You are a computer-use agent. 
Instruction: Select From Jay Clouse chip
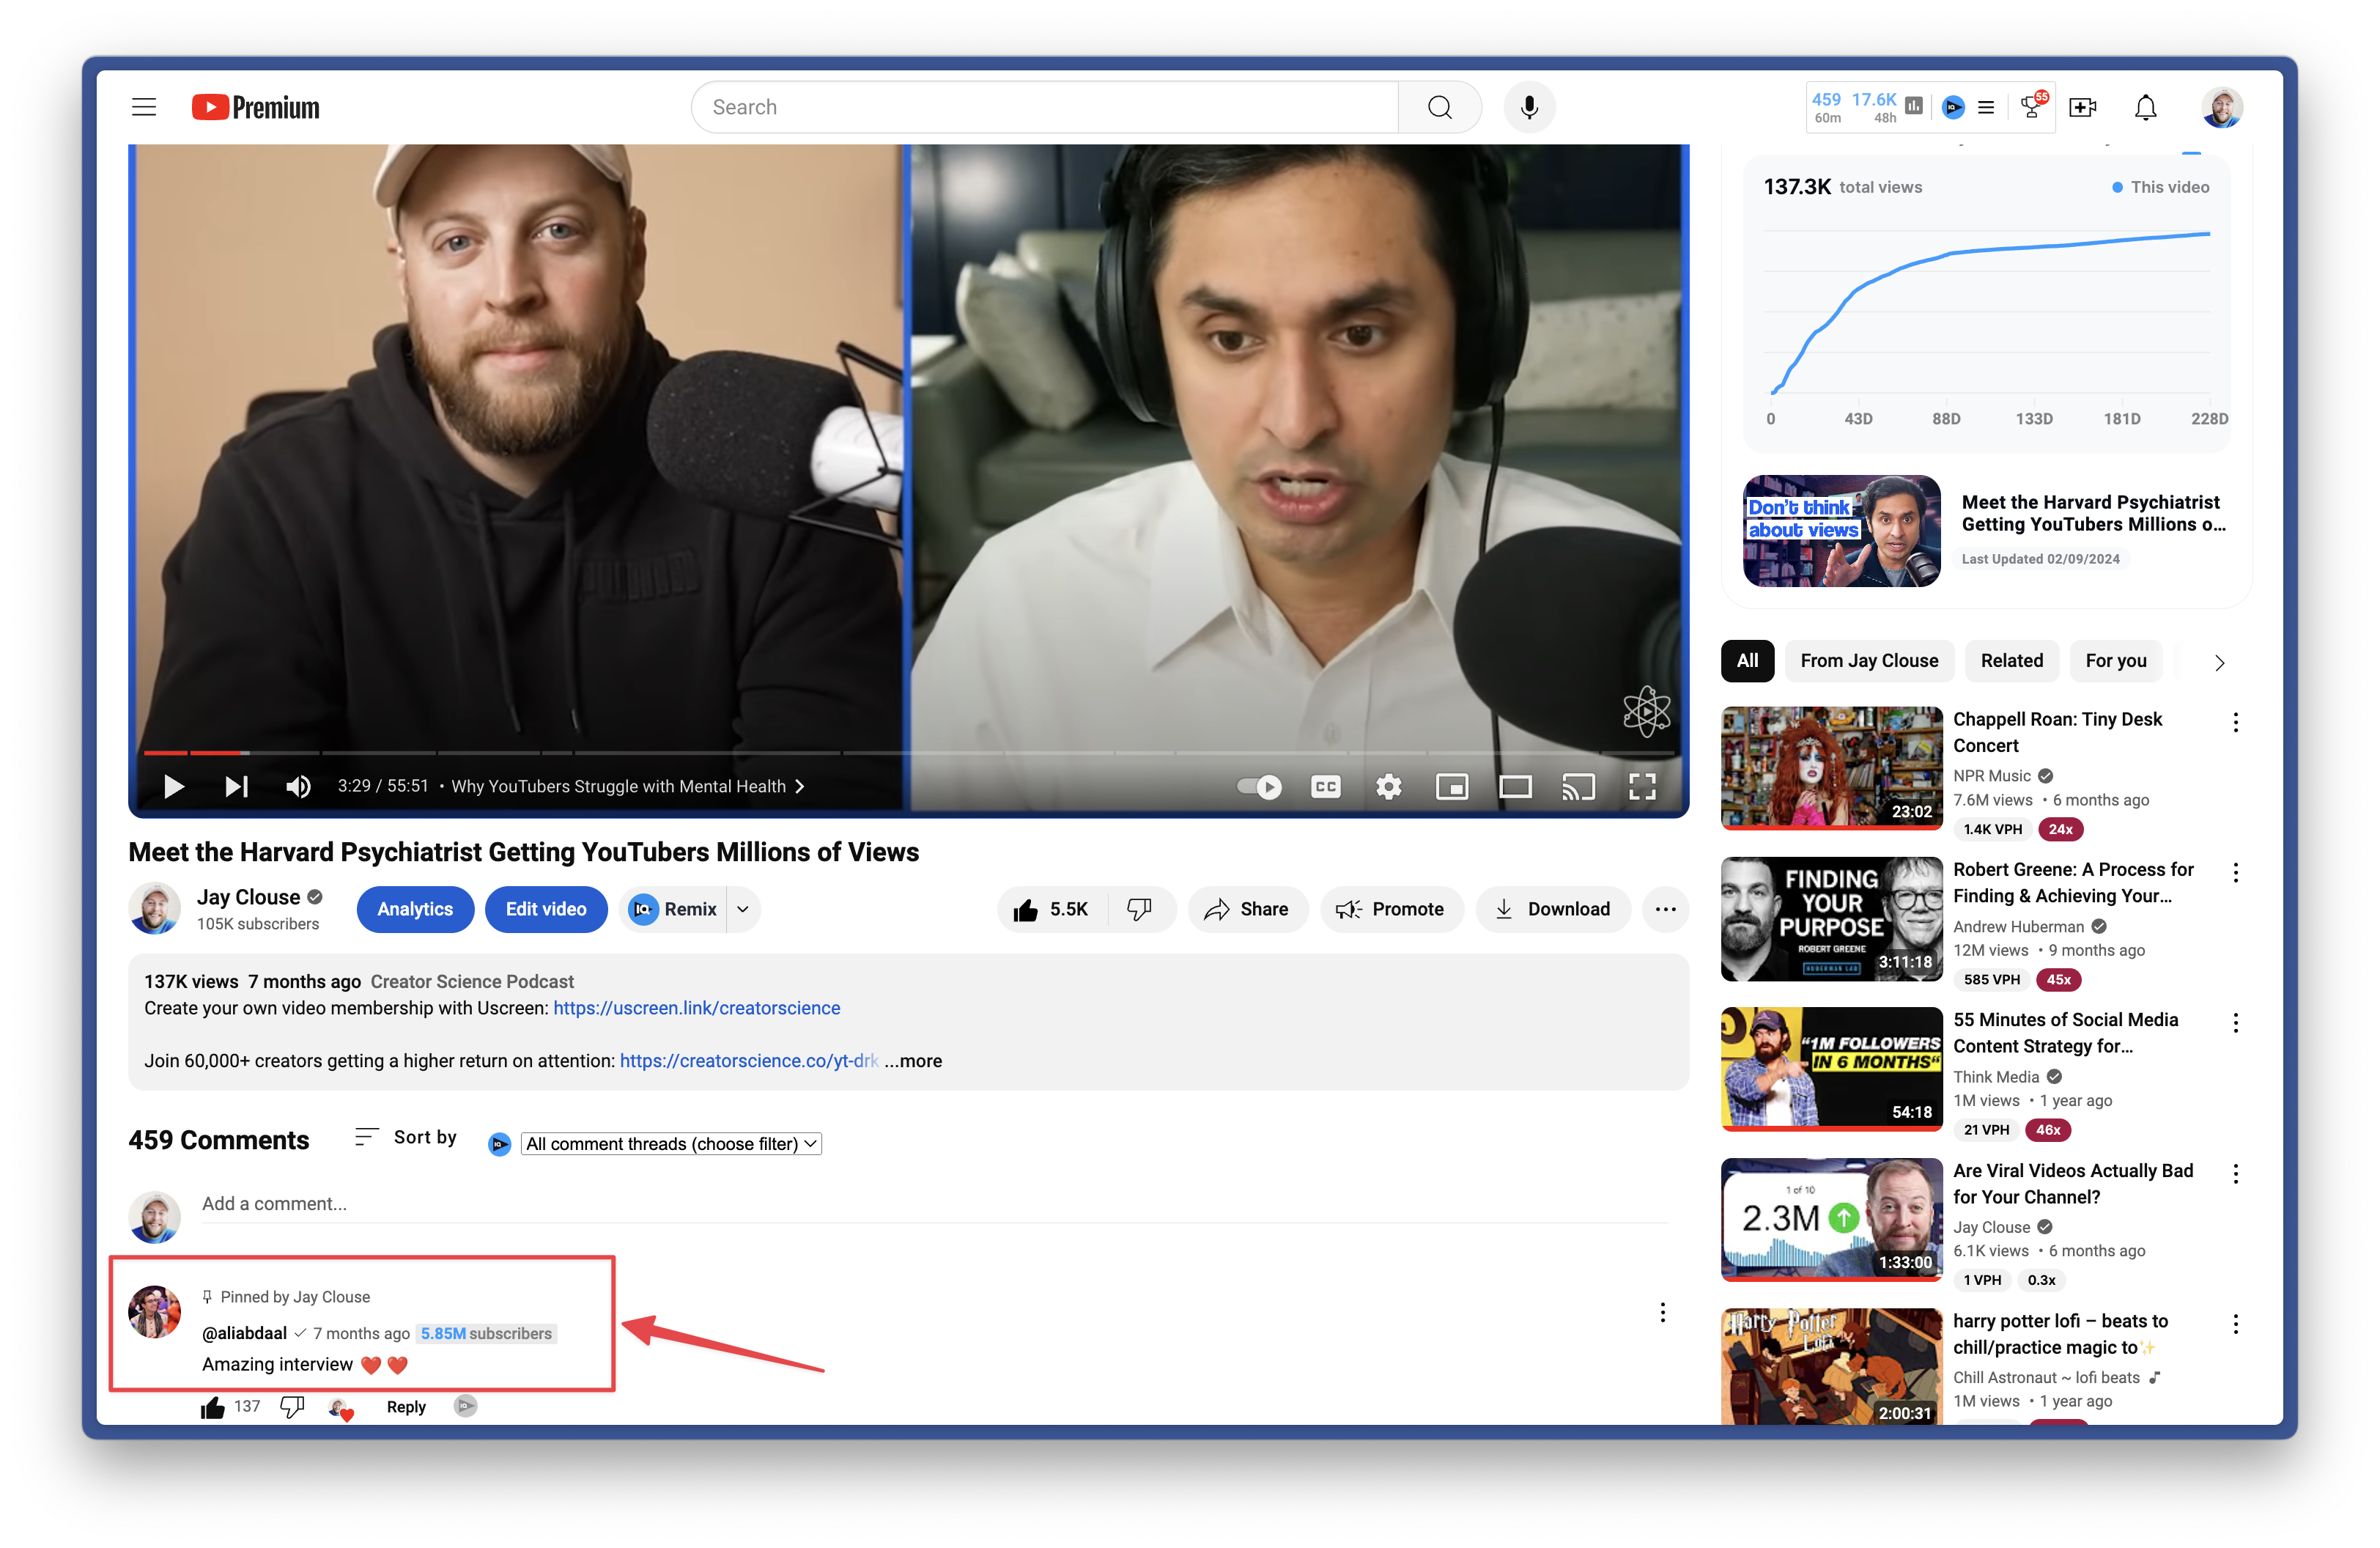coord(1869,661)
